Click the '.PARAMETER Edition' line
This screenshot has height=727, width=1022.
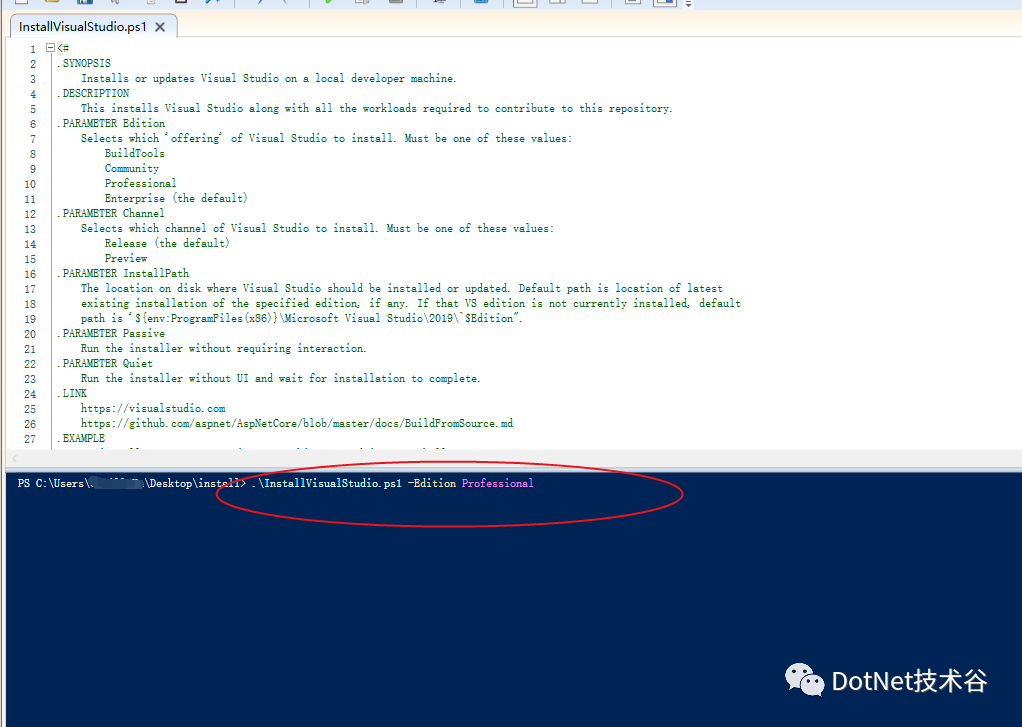(111, 123)
